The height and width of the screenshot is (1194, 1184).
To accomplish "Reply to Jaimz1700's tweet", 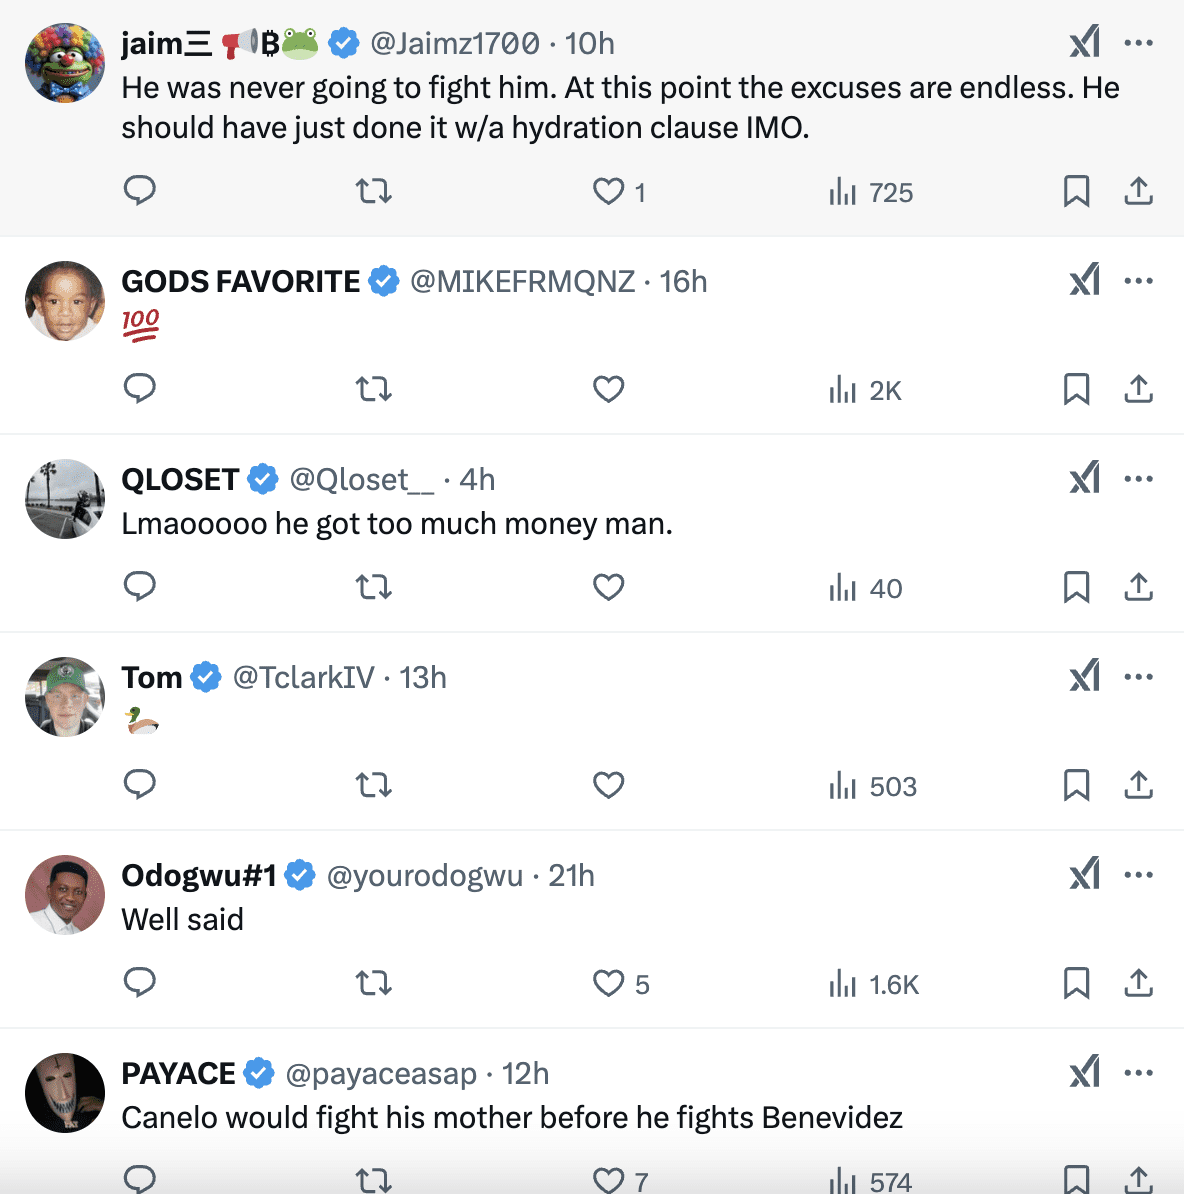I will [140, 190].
